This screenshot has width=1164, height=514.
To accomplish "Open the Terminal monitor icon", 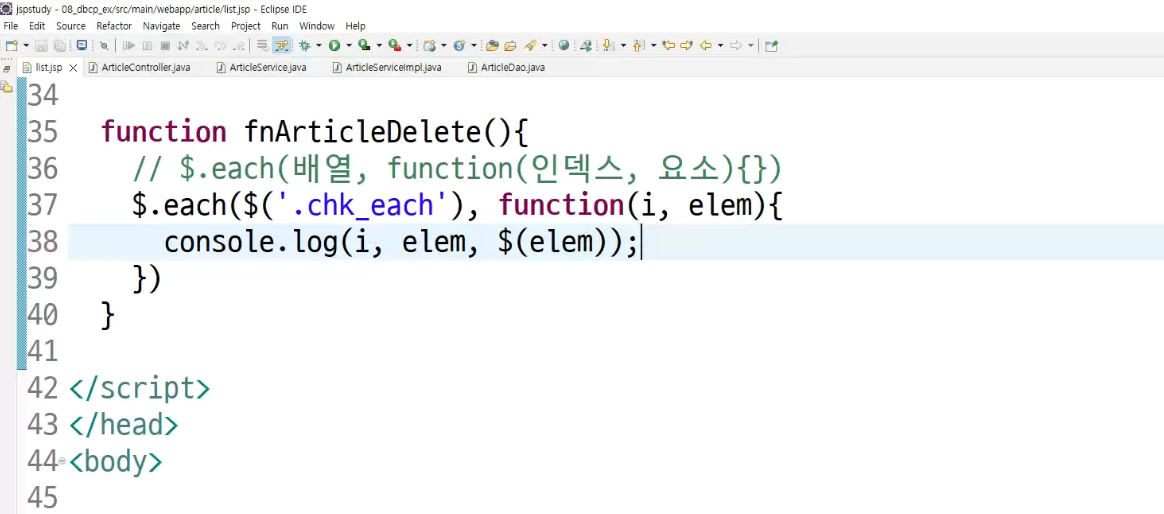I will tap(82, 45).
